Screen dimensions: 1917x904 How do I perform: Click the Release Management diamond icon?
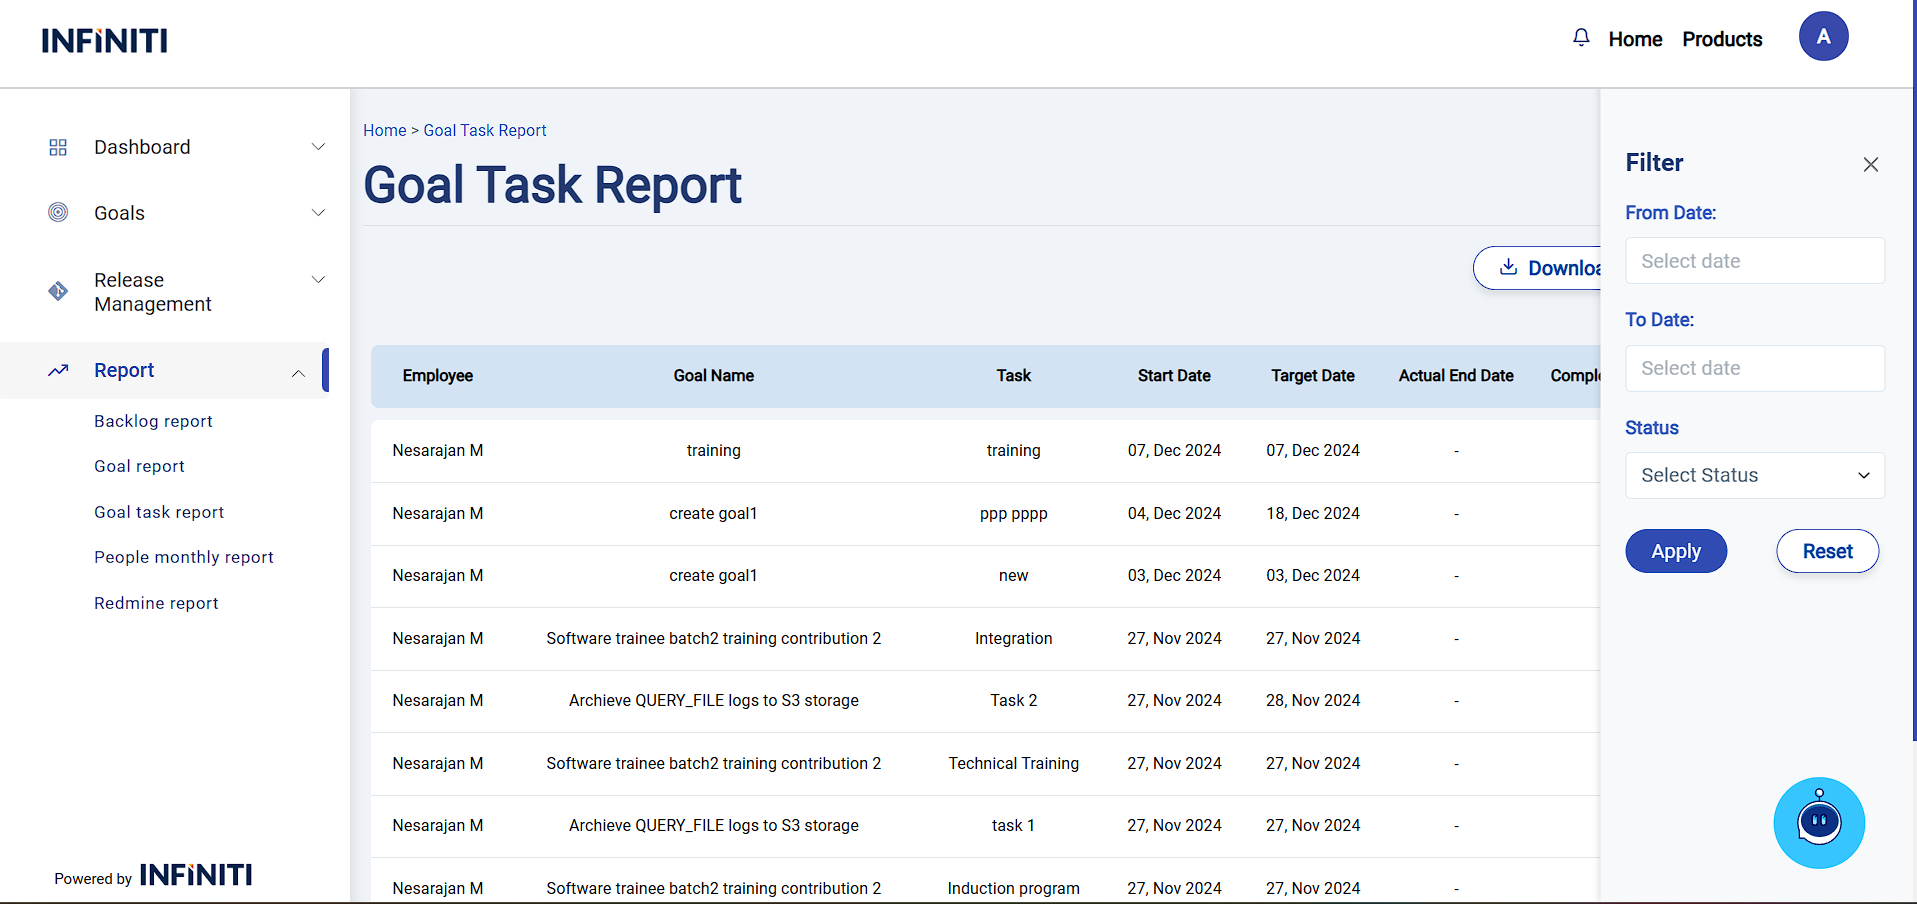click(58, 291)
